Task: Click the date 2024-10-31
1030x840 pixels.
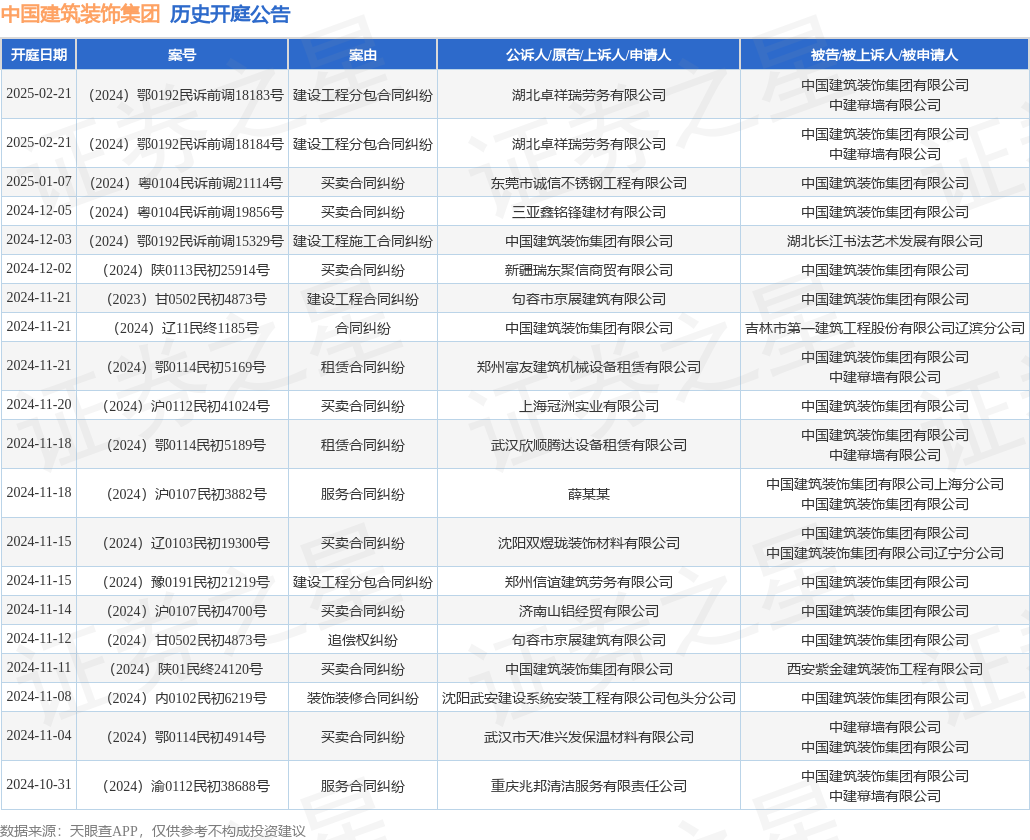Action: coord(39,784)
